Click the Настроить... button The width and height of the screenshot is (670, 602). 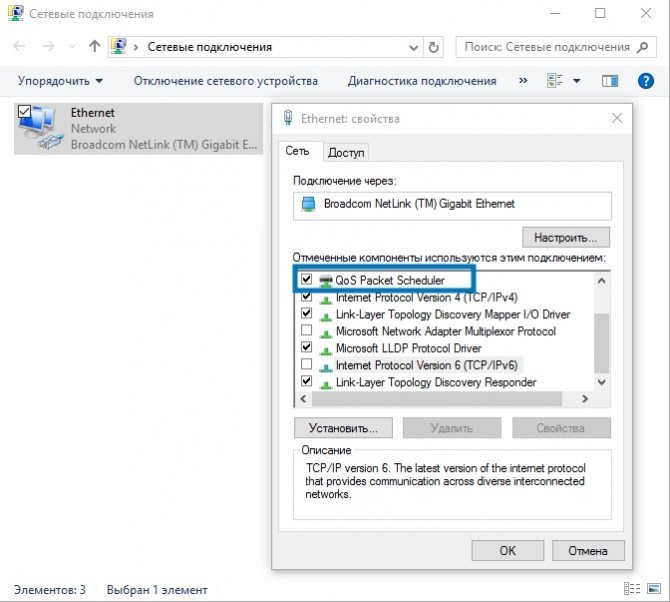click(566, 237)
